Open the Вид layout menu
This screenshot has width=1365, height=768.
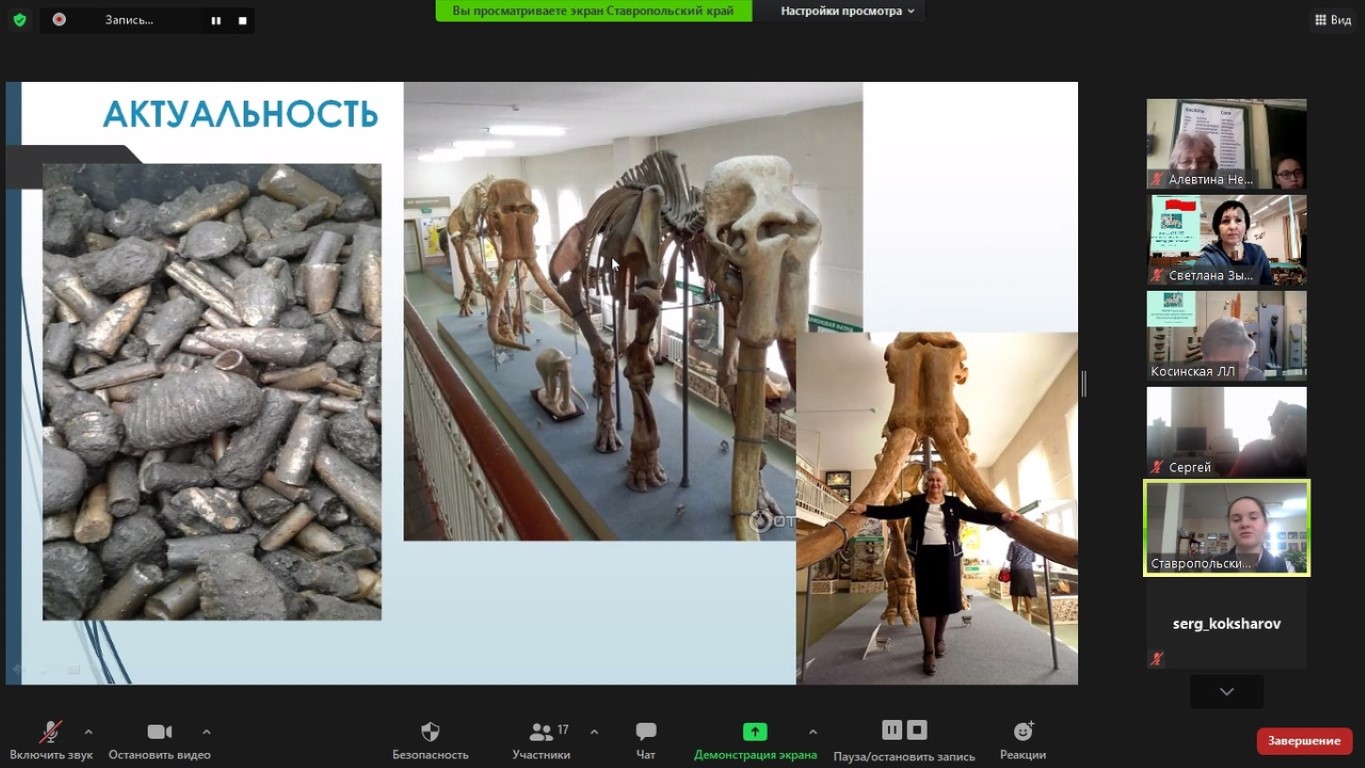pyautogui.click(x=1331, y=20)
